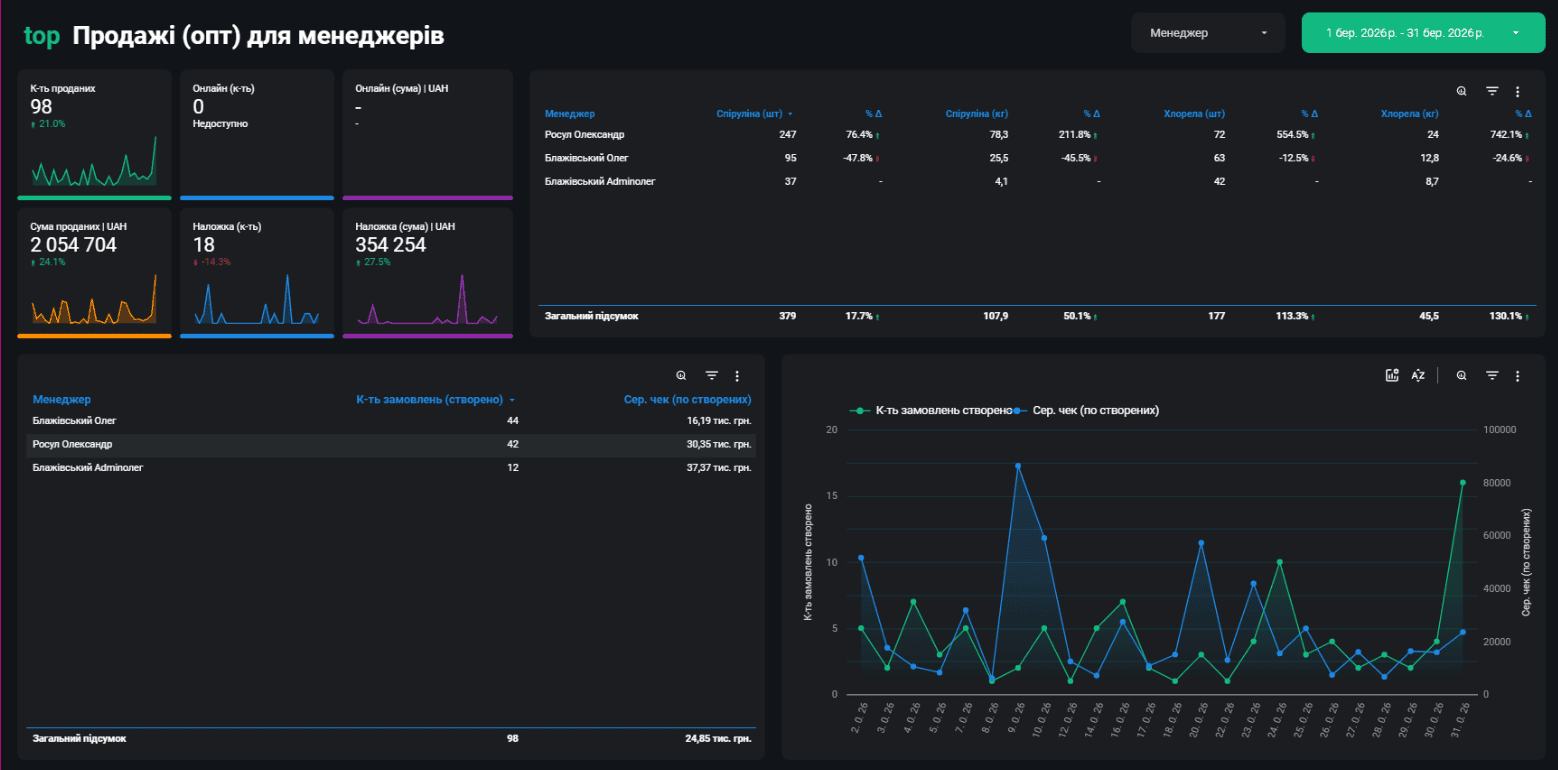Open the three-dot menu above the orders table
Screen dimensions: 1558x770
(737, 376)
